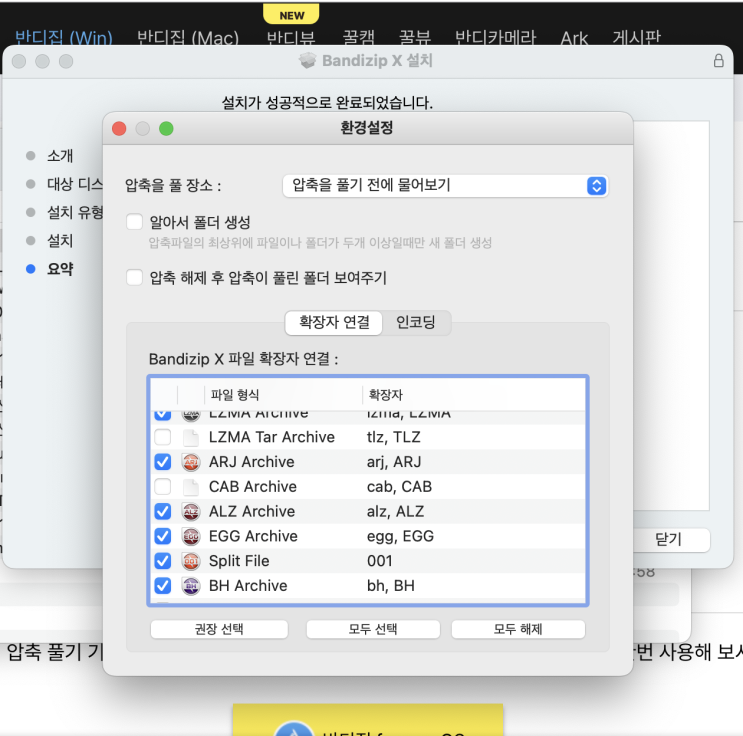Click 닫기 button in installer window
The width and height of the screenshot is (743, 736).
pos(668,539)
